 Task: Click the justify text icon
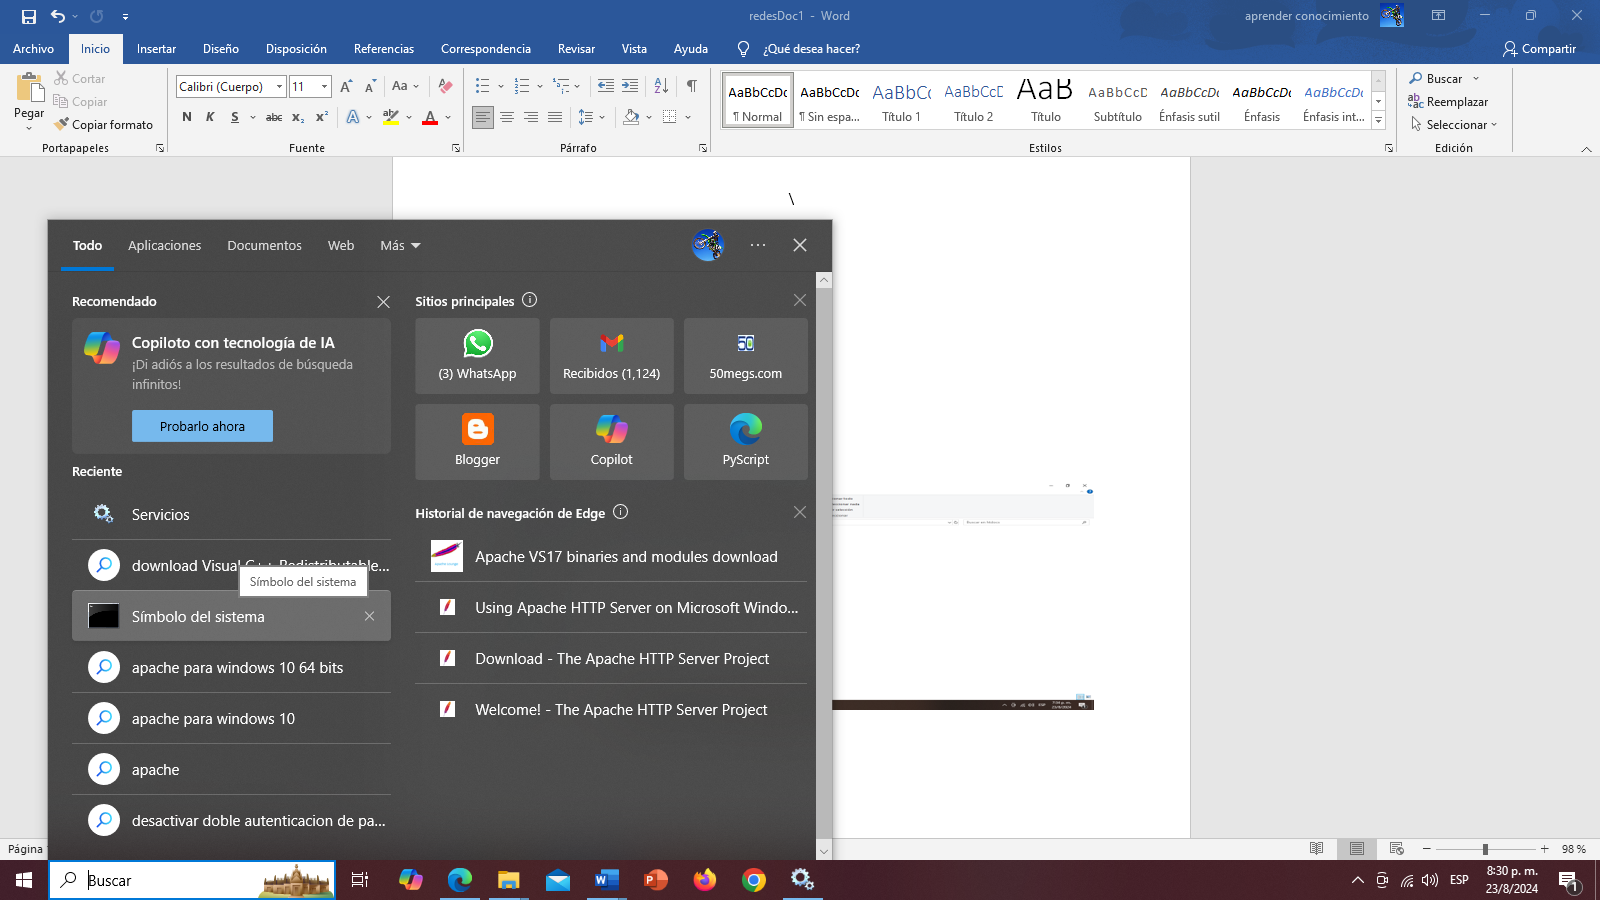[x=555, y=117]
